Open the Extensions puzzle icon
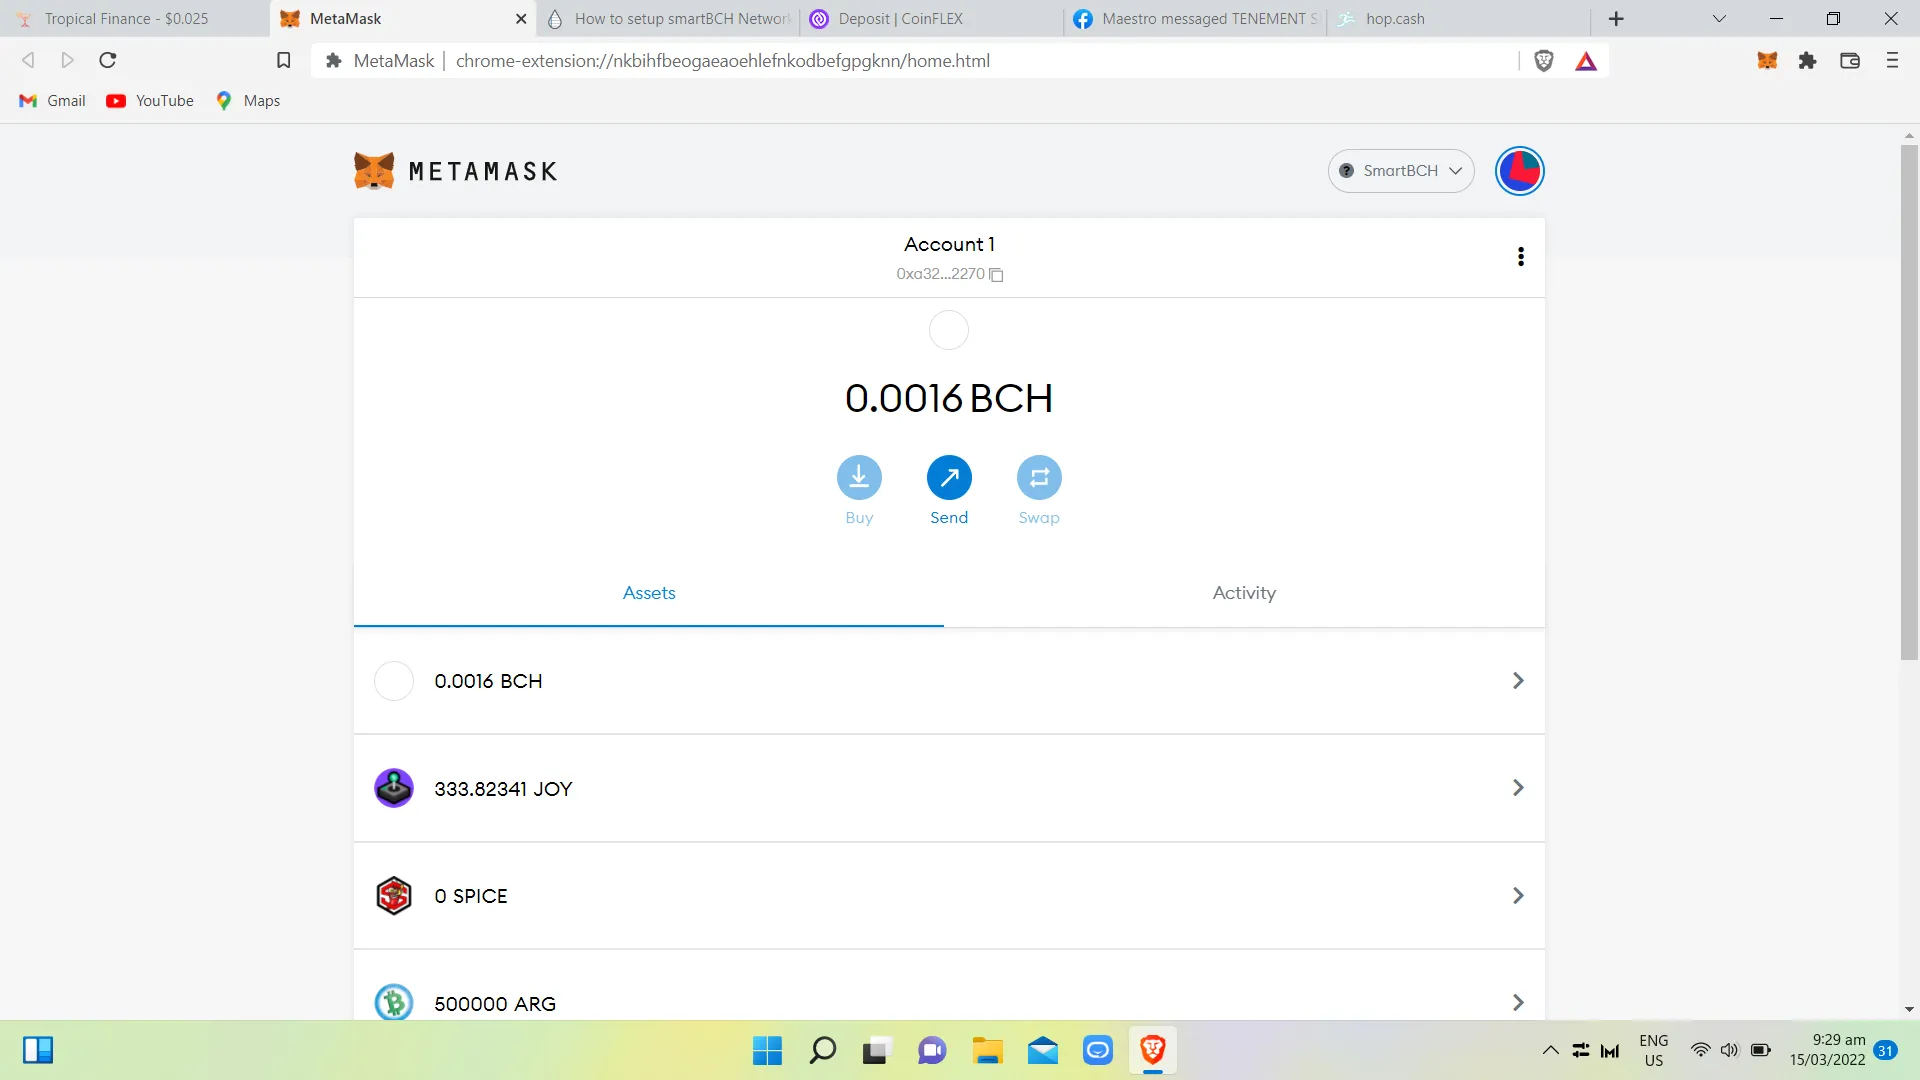This screenshot has height=1080, width=1920. click(1807, 61)
